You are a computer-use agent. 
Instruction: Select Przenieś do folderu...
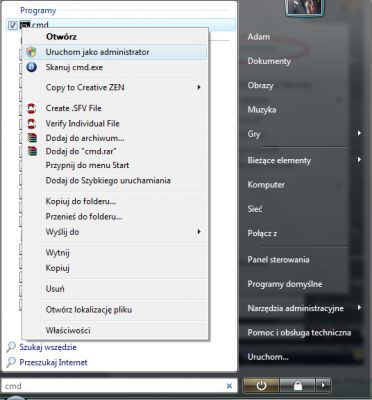coord(116,217)
